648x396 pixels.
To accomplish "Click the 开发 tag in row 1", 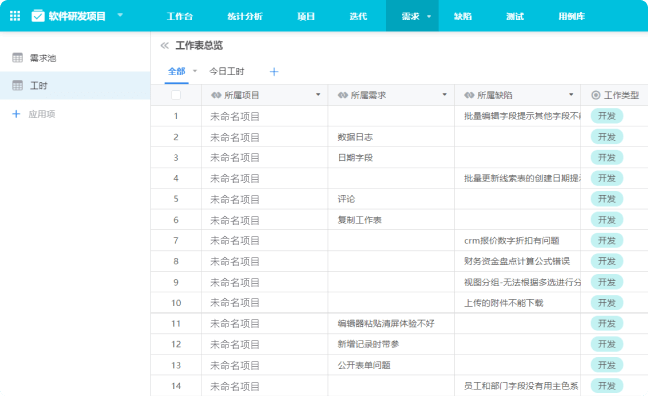I will [607, 116].
